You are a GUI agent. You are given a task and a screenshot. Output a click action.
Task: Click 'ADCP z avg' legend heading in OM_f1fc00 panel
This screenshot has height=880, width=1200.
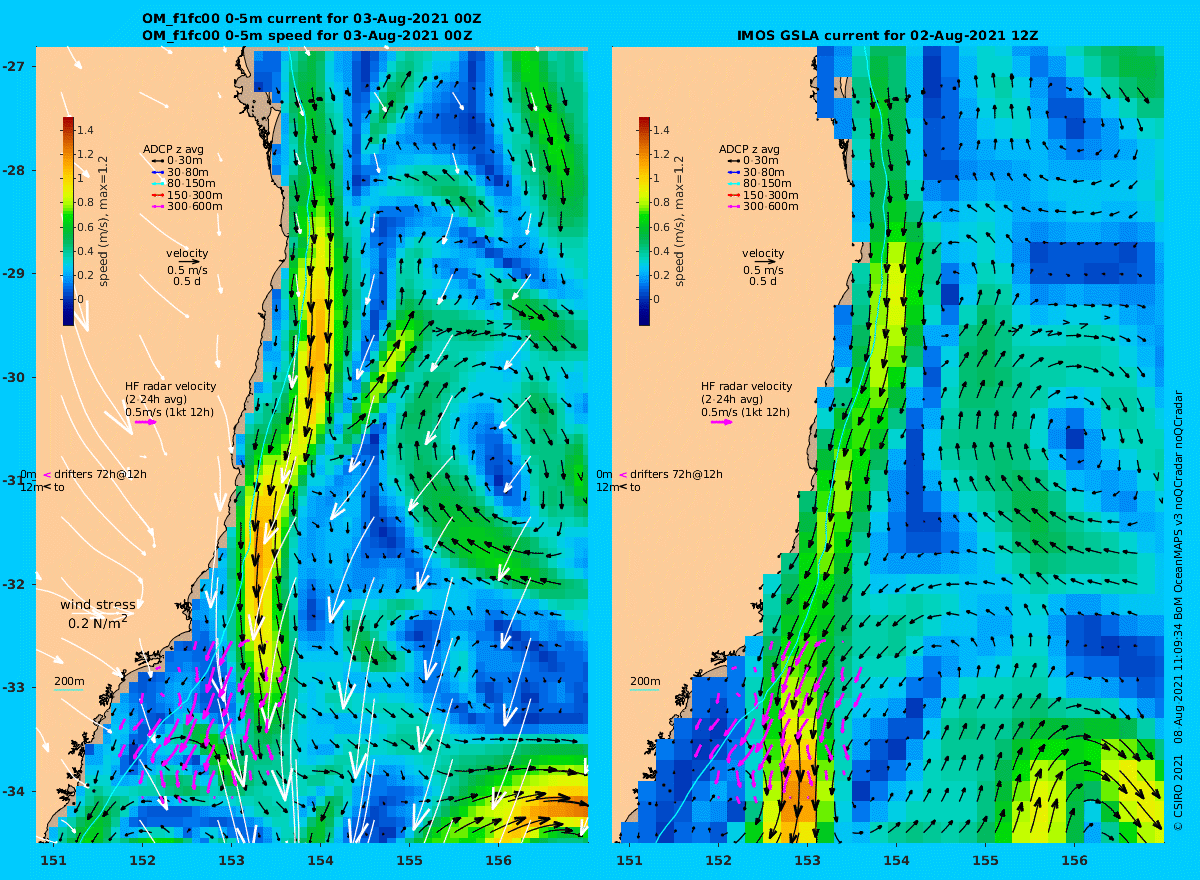click(173, 150)
